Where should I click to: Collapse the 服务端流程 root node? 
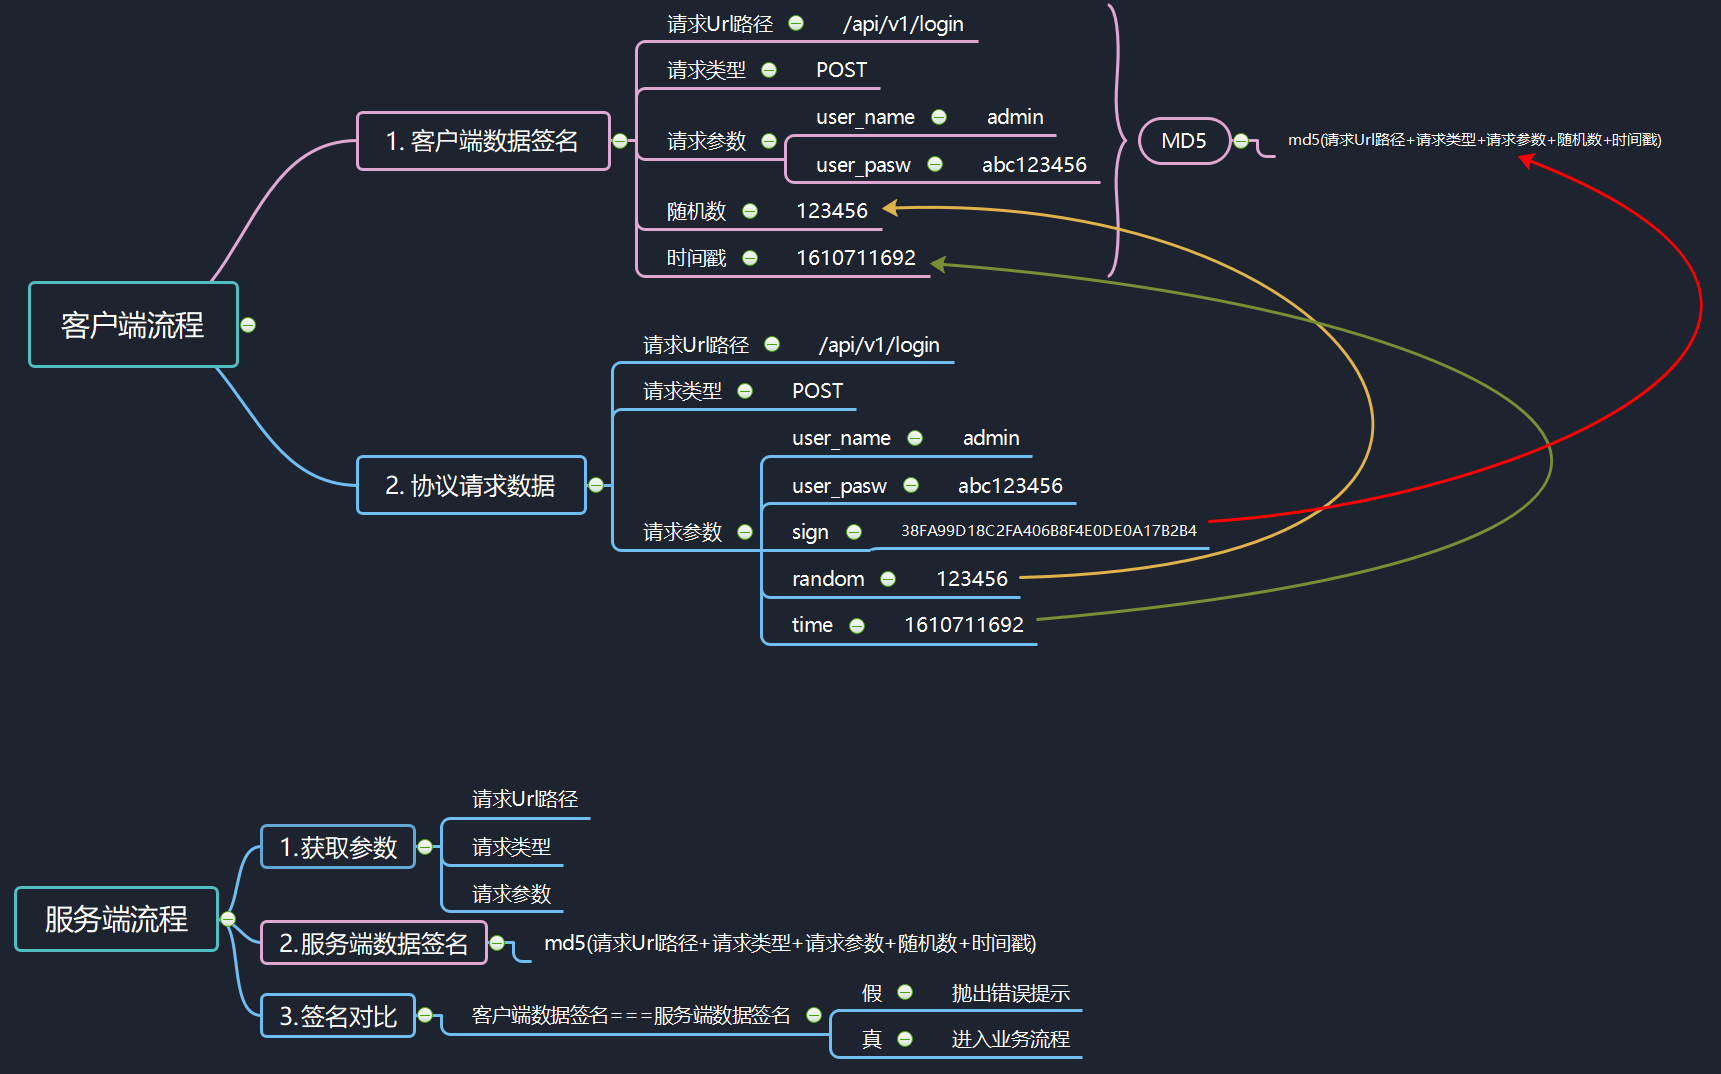pos(228,918)
